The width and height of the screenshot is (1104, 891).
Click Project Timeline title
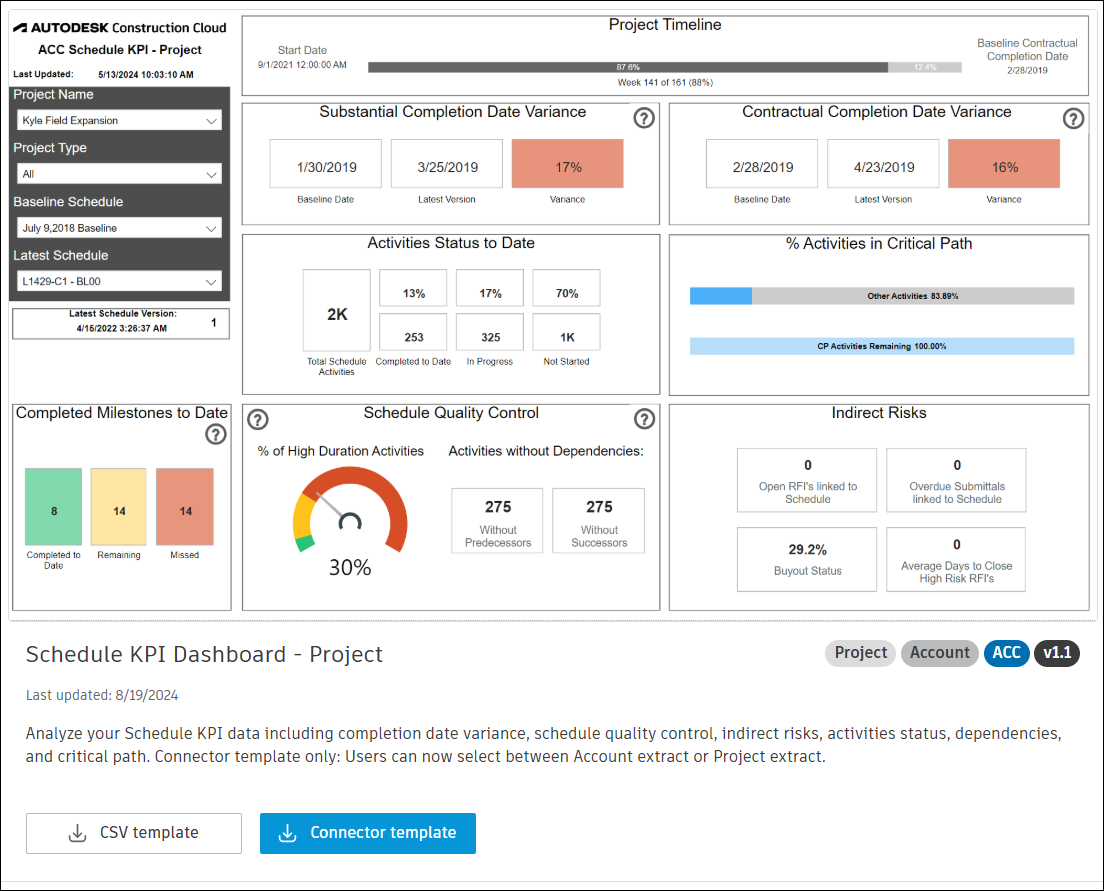click(x=665, y=25)
